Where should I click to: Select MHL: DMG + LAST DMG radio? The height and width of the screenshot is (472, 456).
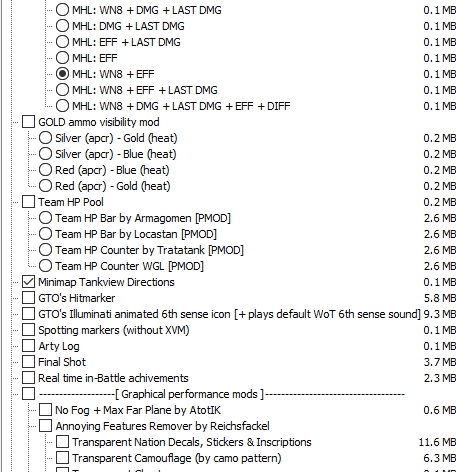(62, 26)
